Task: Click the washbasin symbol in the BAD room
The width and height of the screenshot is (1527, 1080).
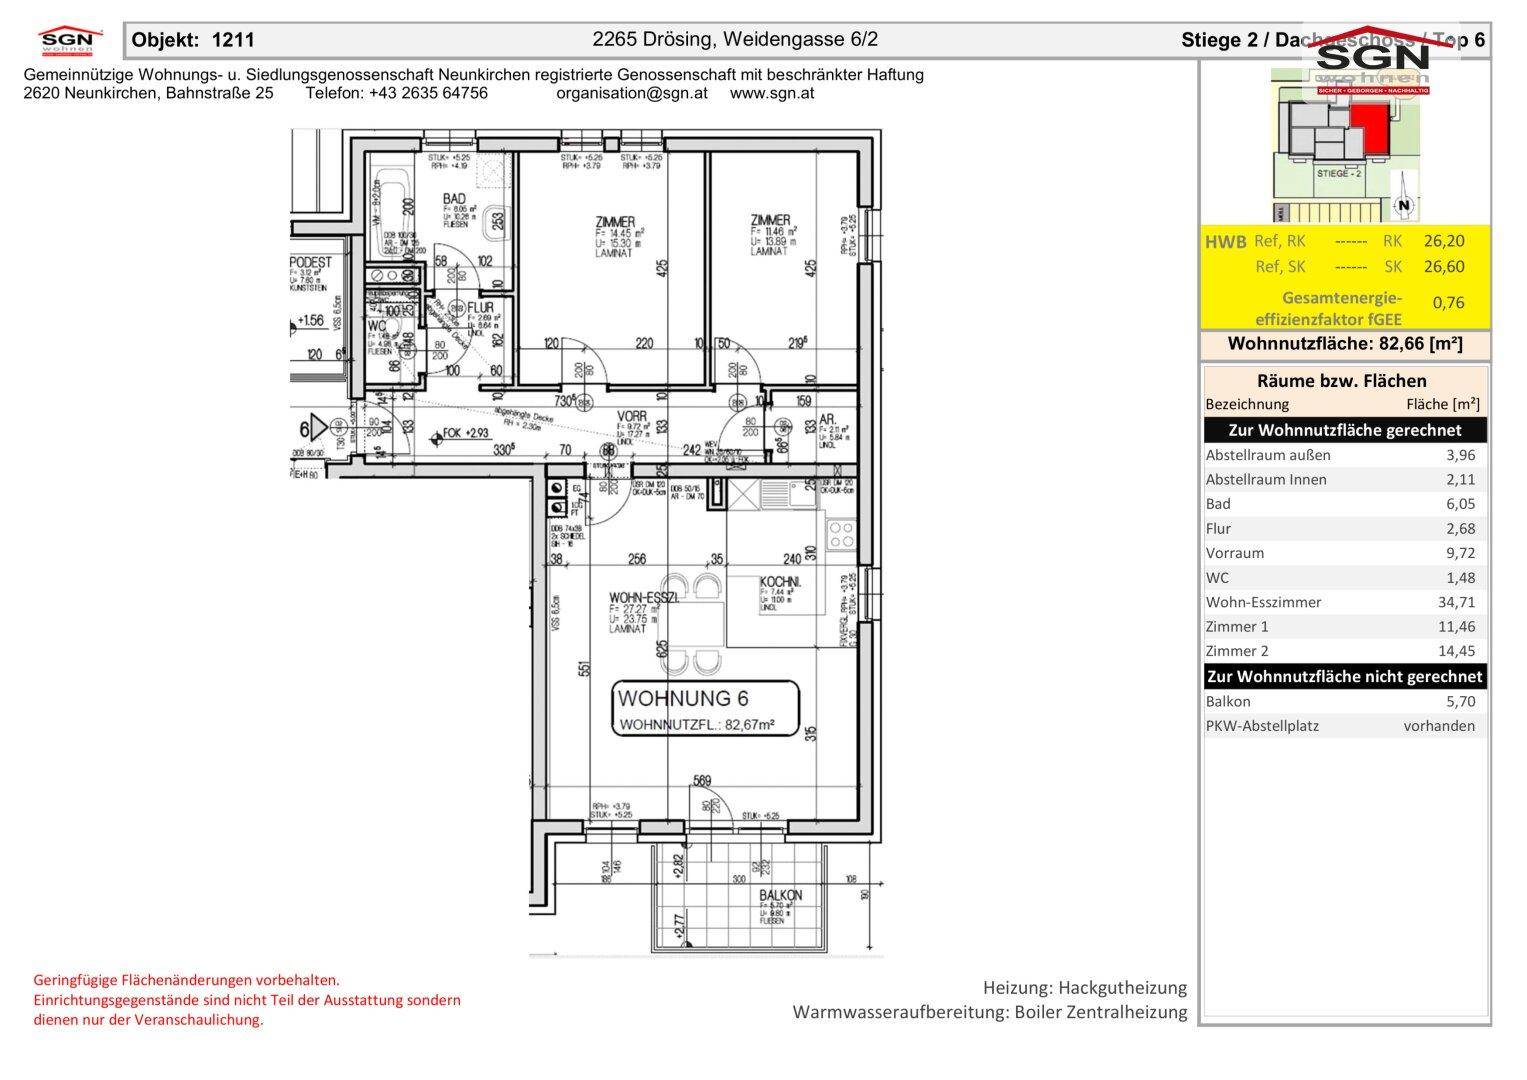Action: [495, 221]
